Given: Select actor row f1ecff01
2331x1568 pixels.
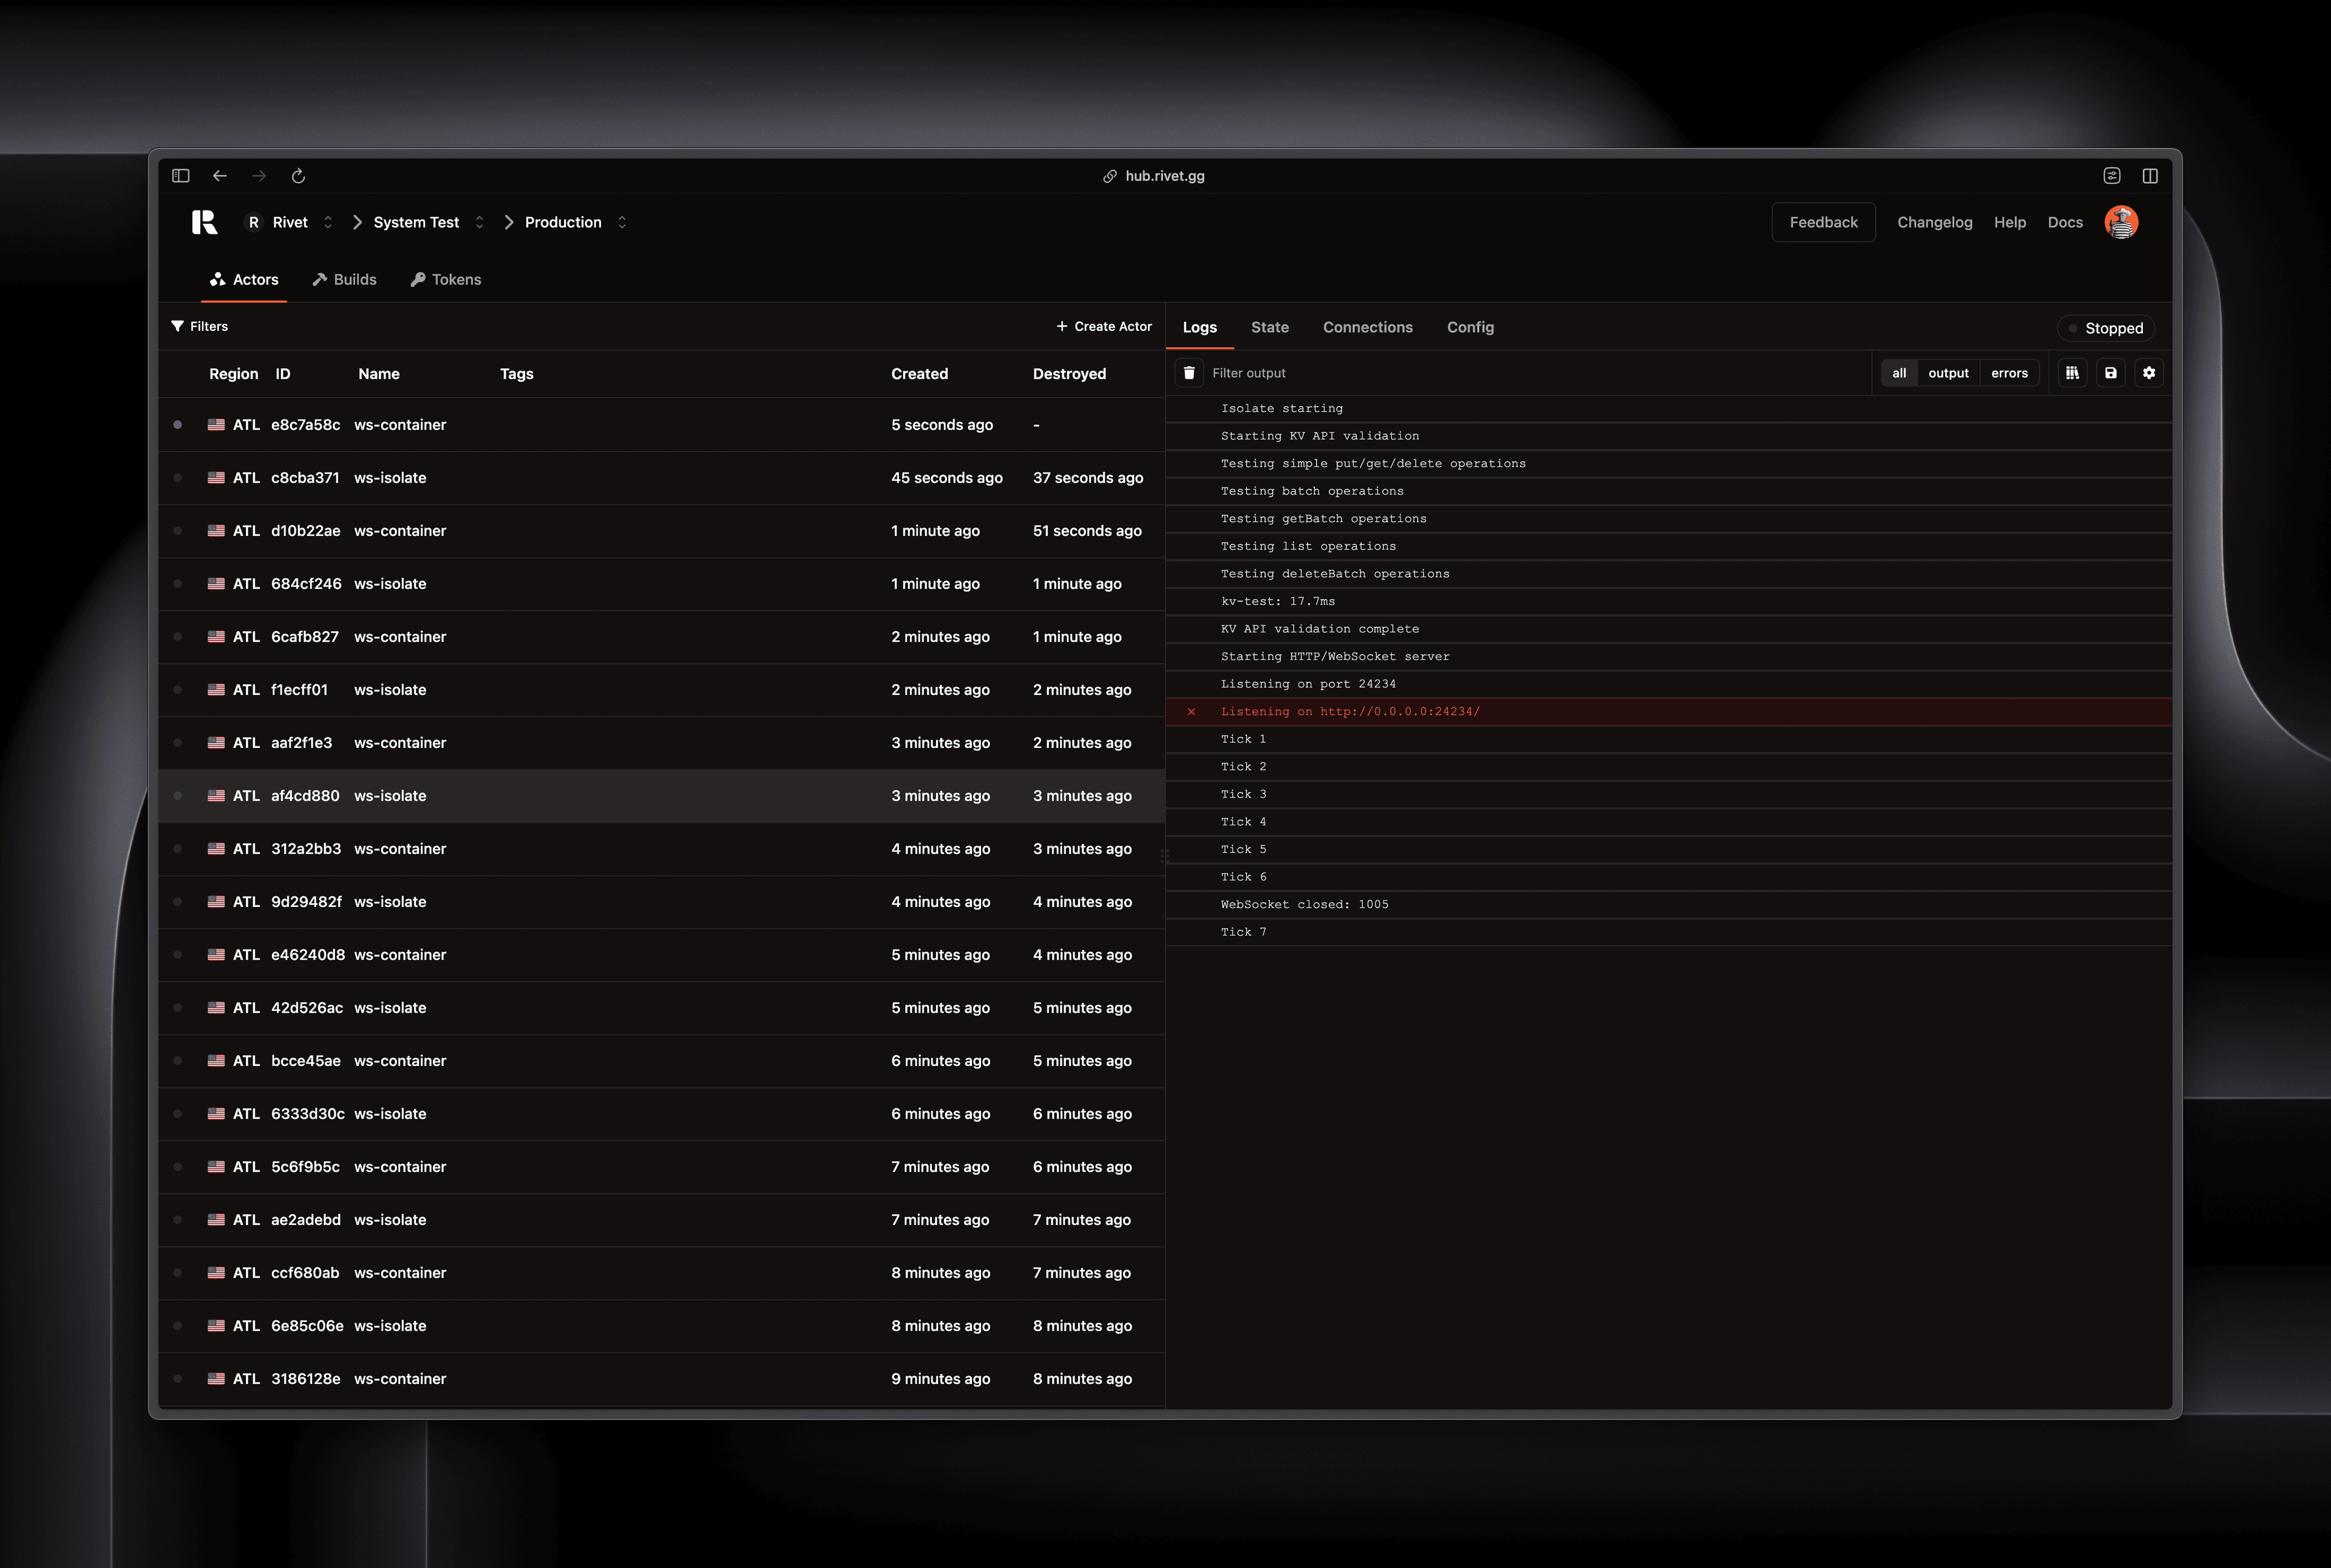Looking at the screenshot, I should pos(662,690).
